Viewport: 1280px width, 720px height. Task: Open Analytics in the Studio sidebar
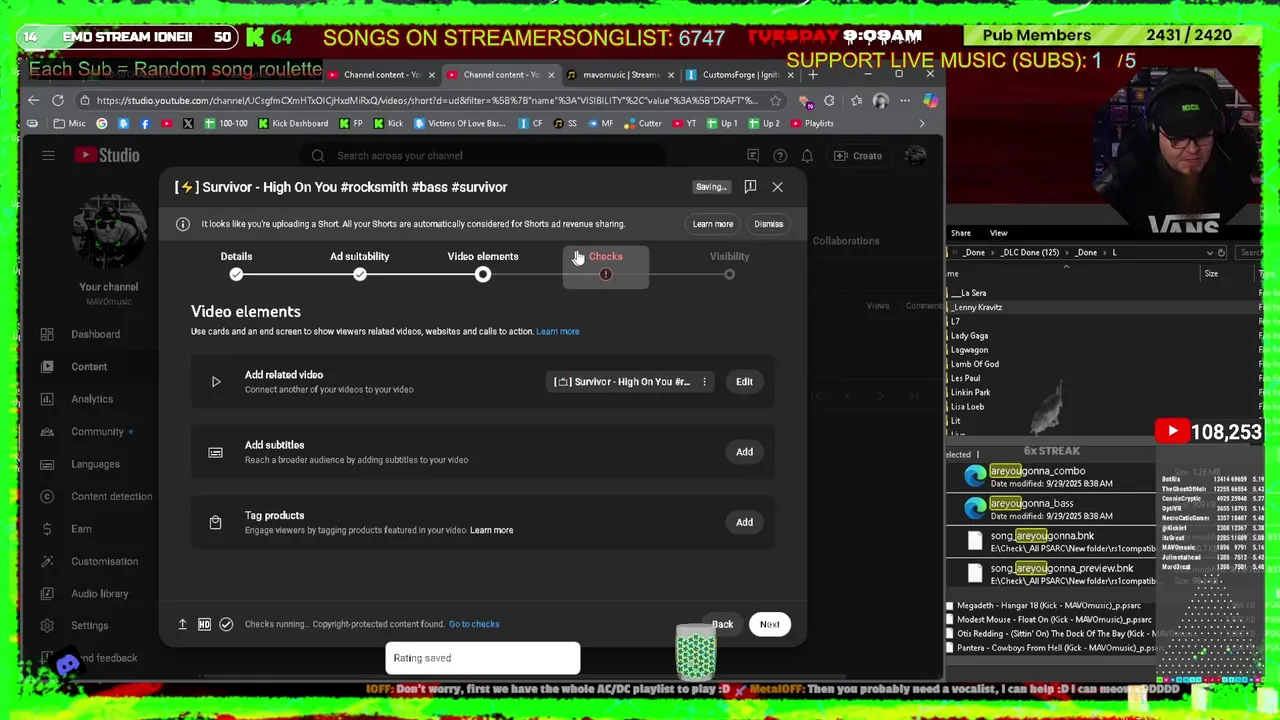coord(91,399)
